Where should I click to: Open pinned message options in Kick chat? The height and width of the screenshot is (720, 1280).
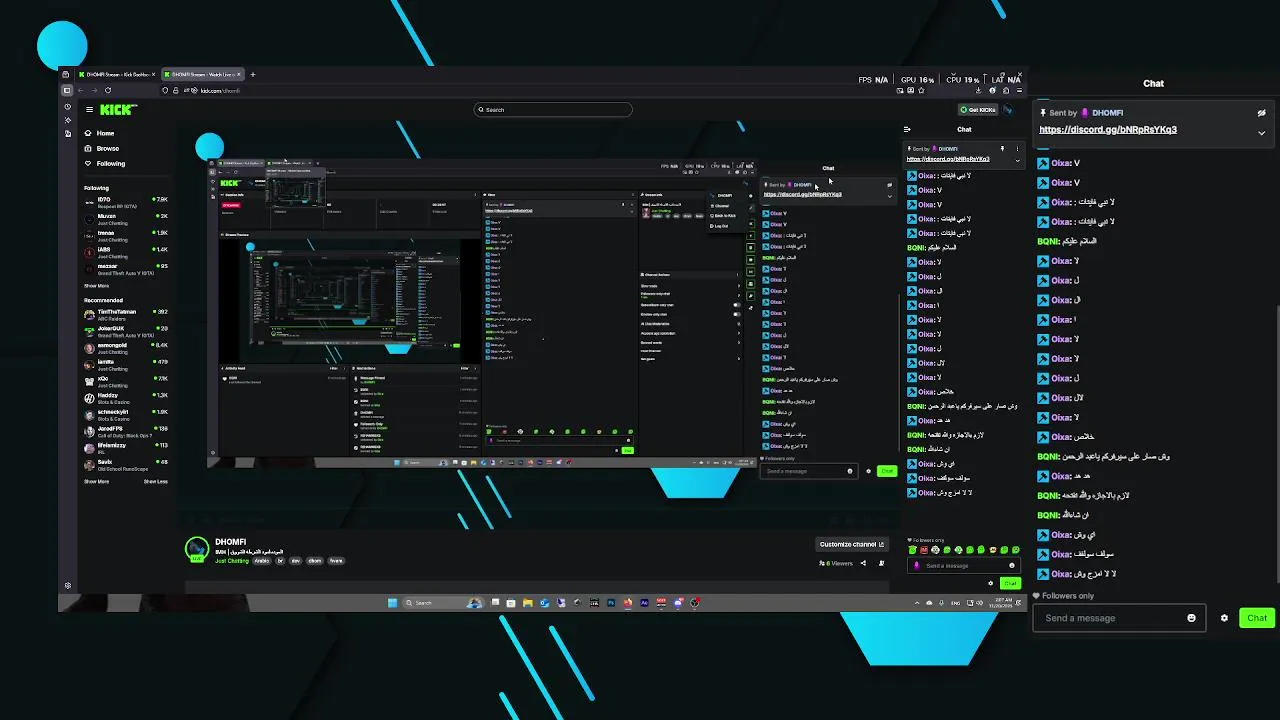1017,149
